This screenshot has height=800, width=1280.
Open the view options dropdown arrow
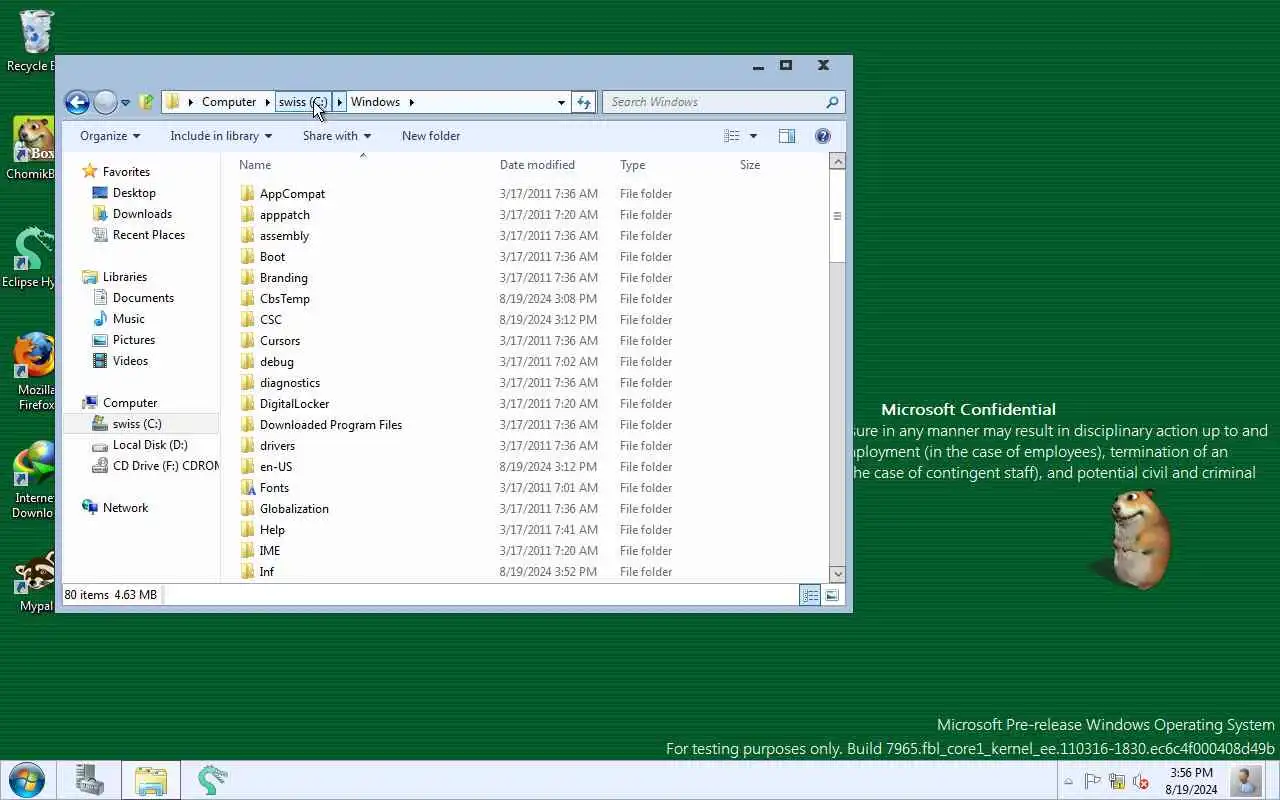tap(753, 136)
